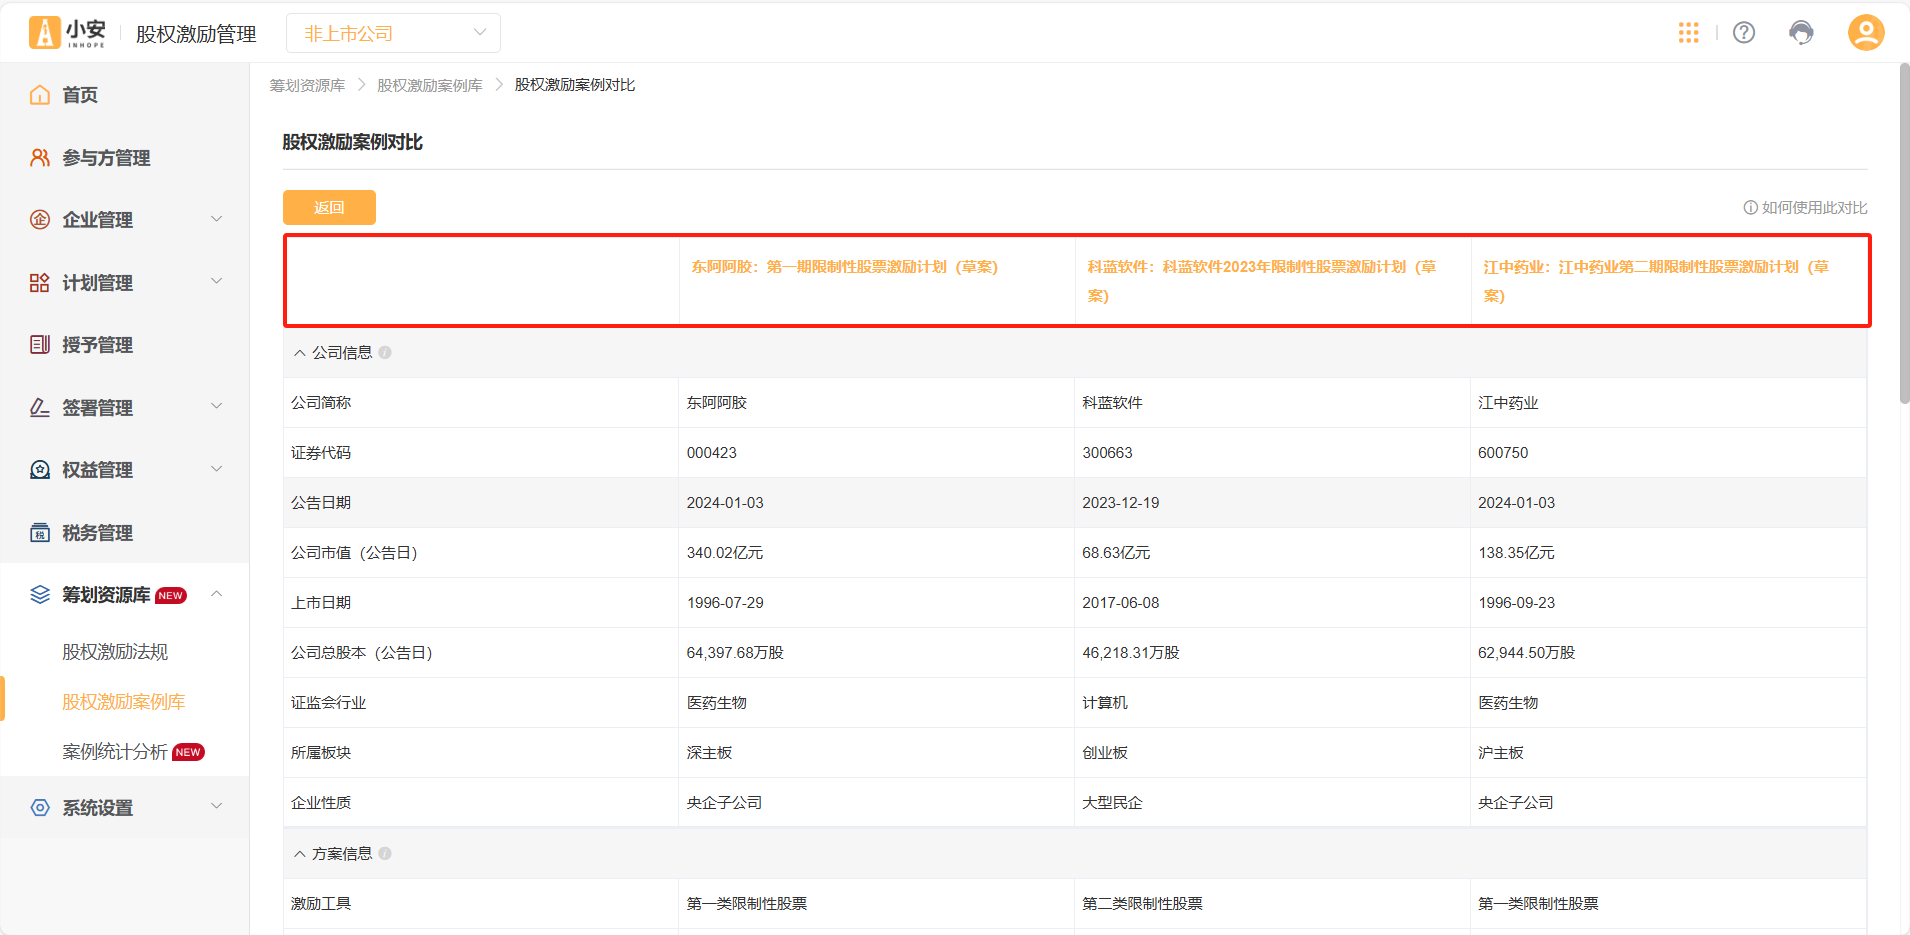This screenshot has width=1910, height=935.
Task: Expand the 签署管理 submenu chevron
Action: (x=217, y=407)
